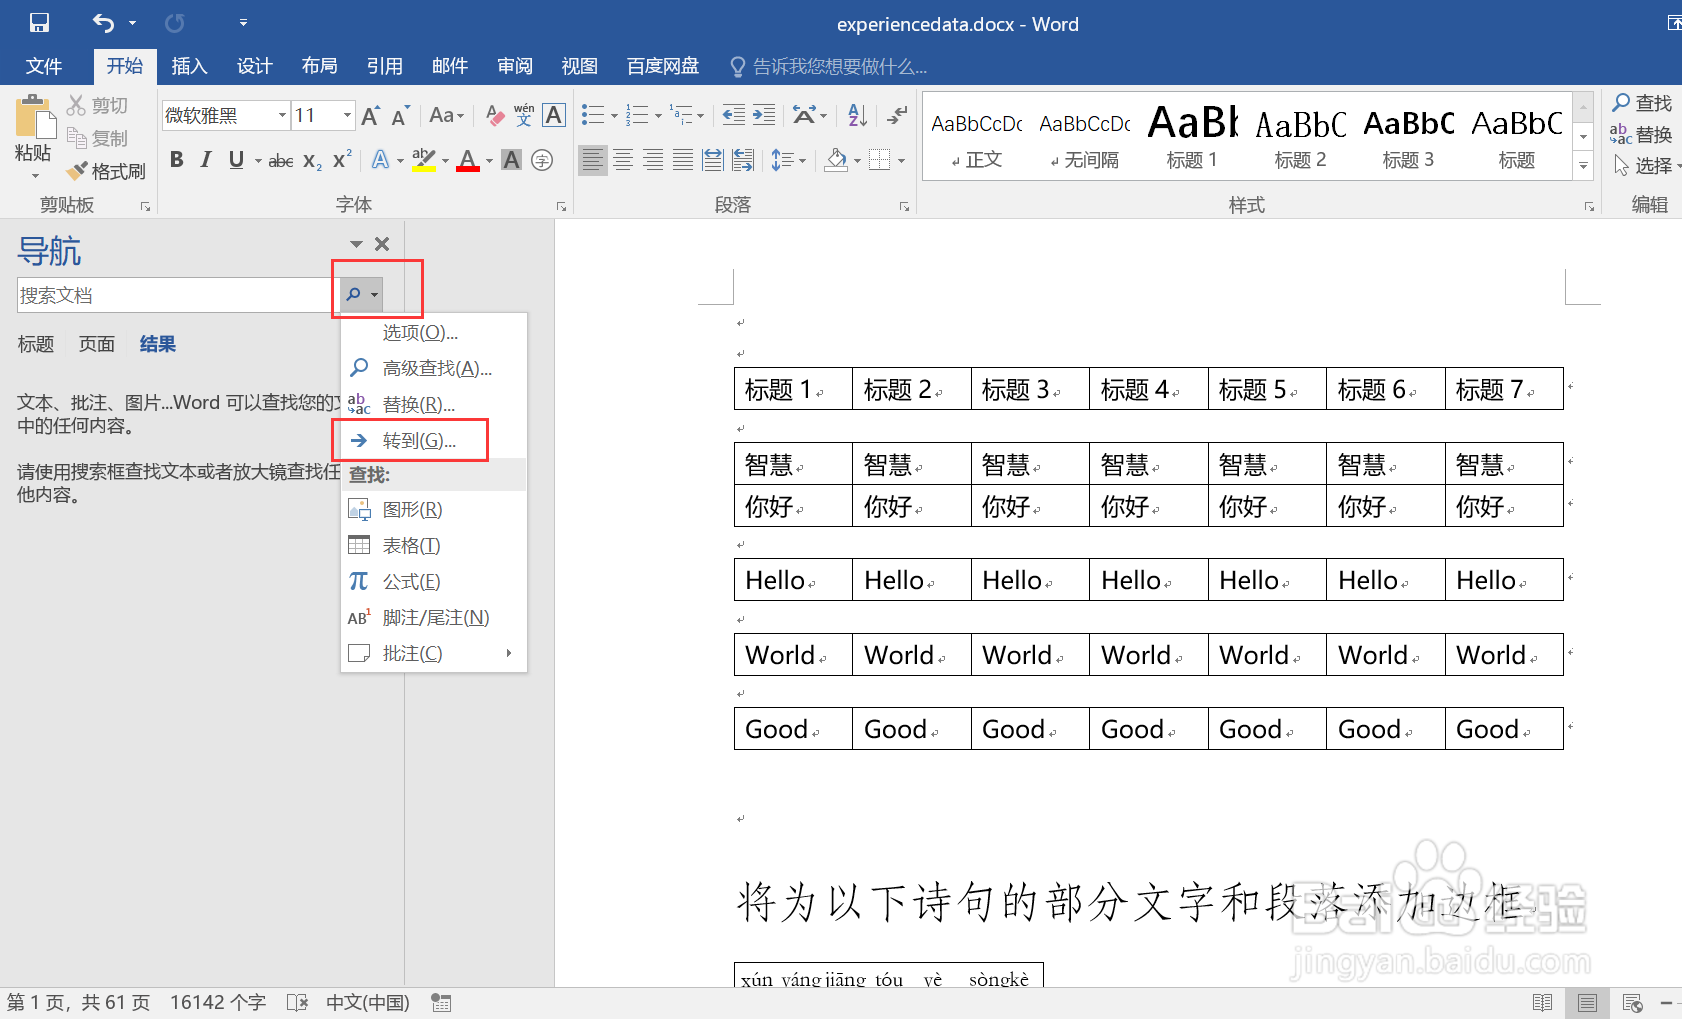Clear all formatting with the eraser icon

point(493,115)
